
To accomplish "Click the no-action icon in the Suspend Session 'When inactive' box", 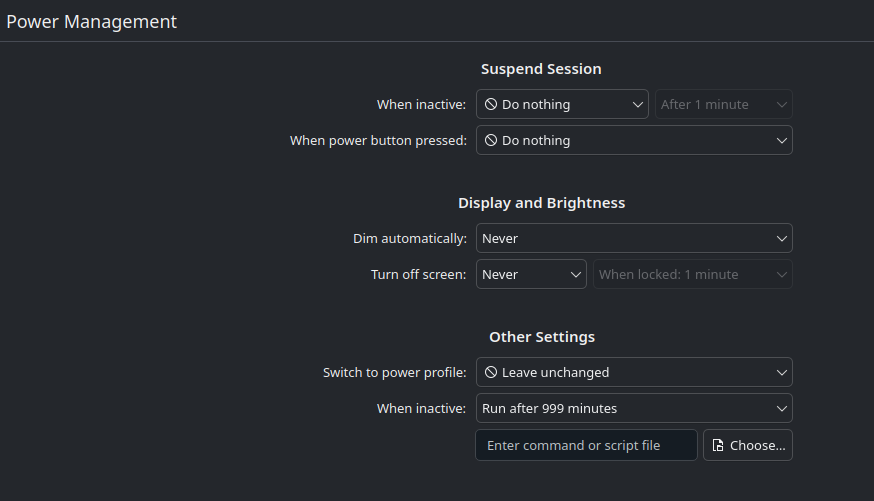I will coord(491,104).
